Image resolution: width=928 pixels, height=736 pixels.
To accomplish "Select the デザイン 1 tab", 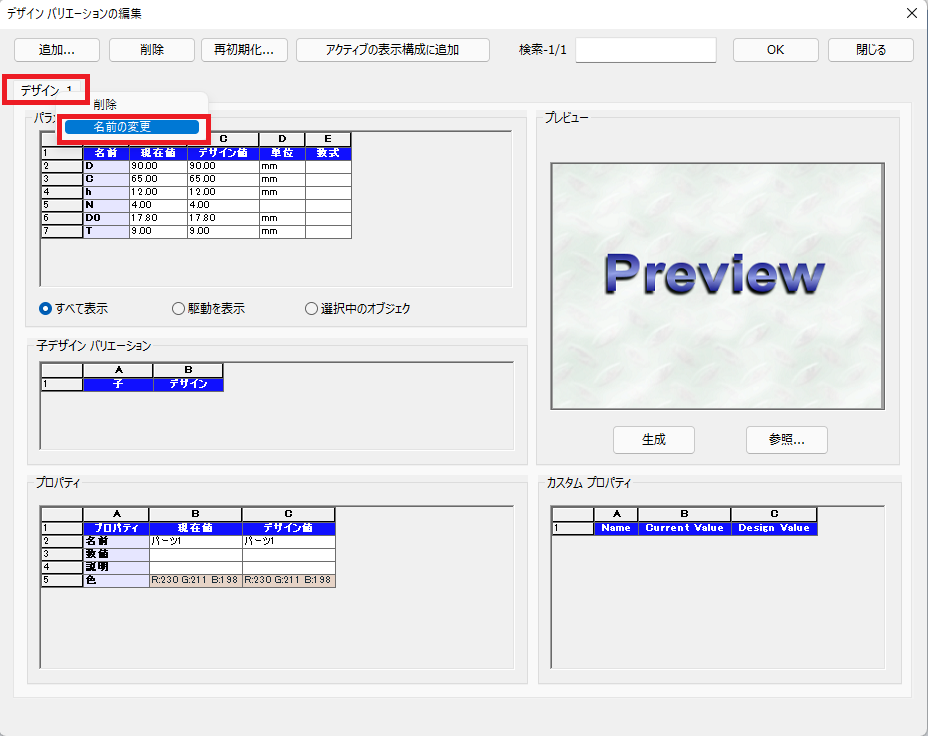I will (46, 90).
